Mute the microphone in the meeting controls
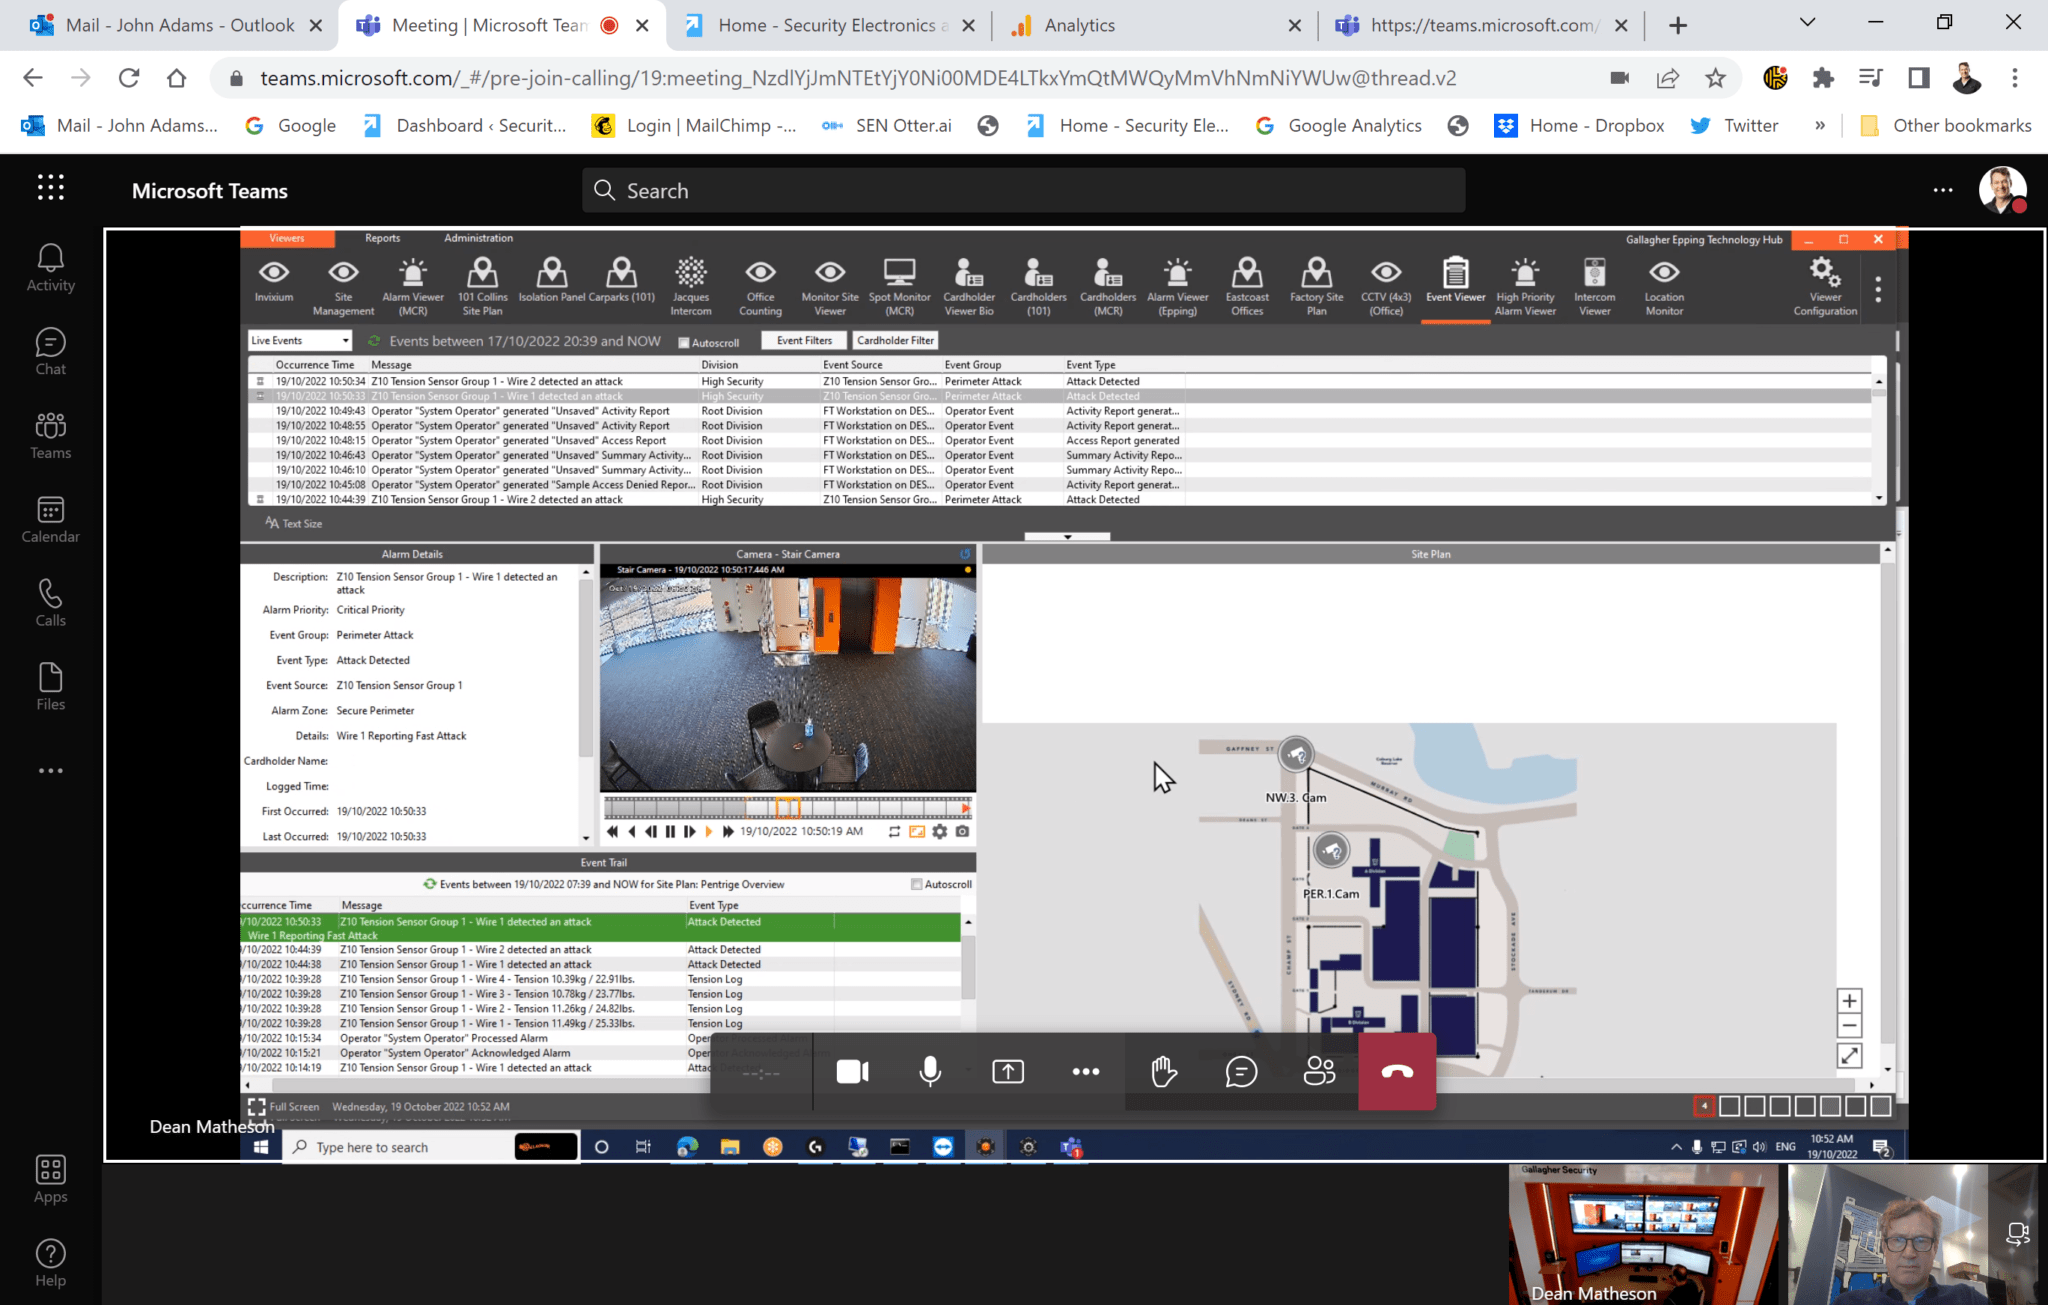Screen dimensions: 2048x1305 (x=929, y=1071)
